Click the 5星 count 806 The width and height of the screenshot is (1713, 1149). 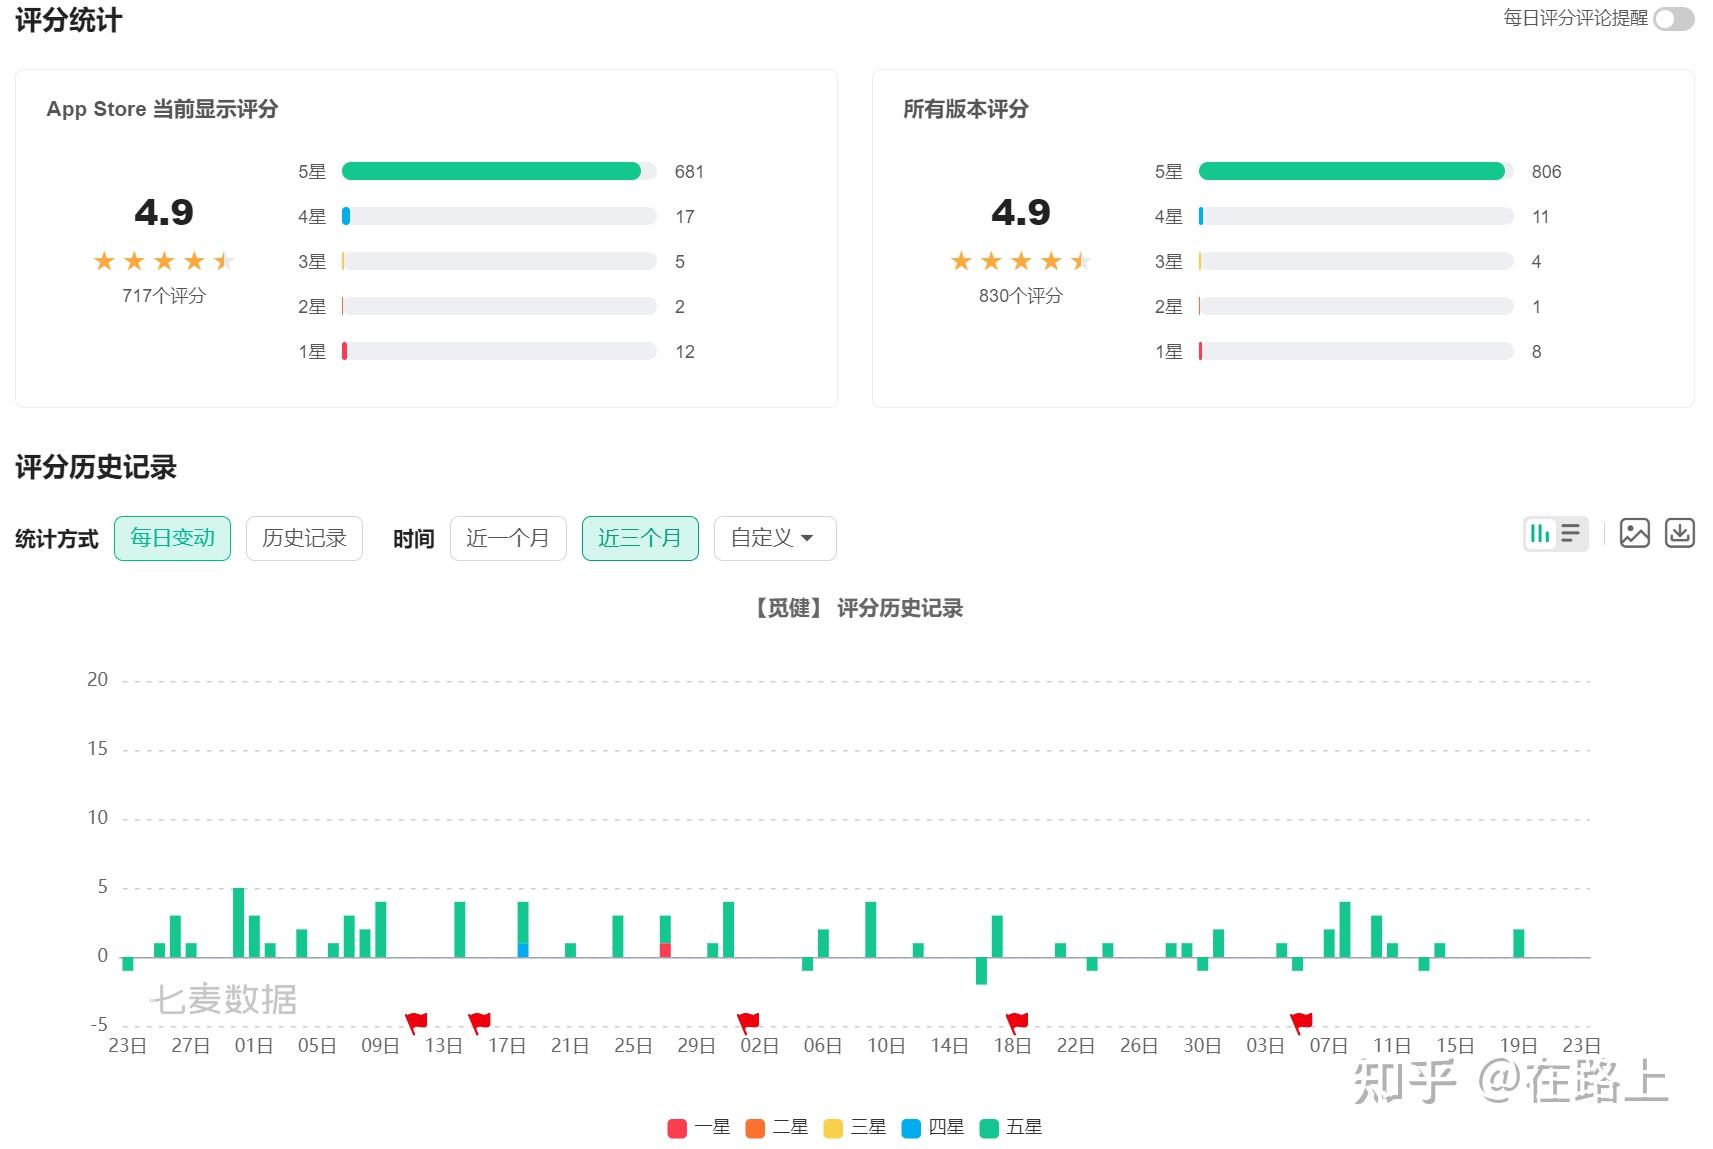coord(1546,172)
